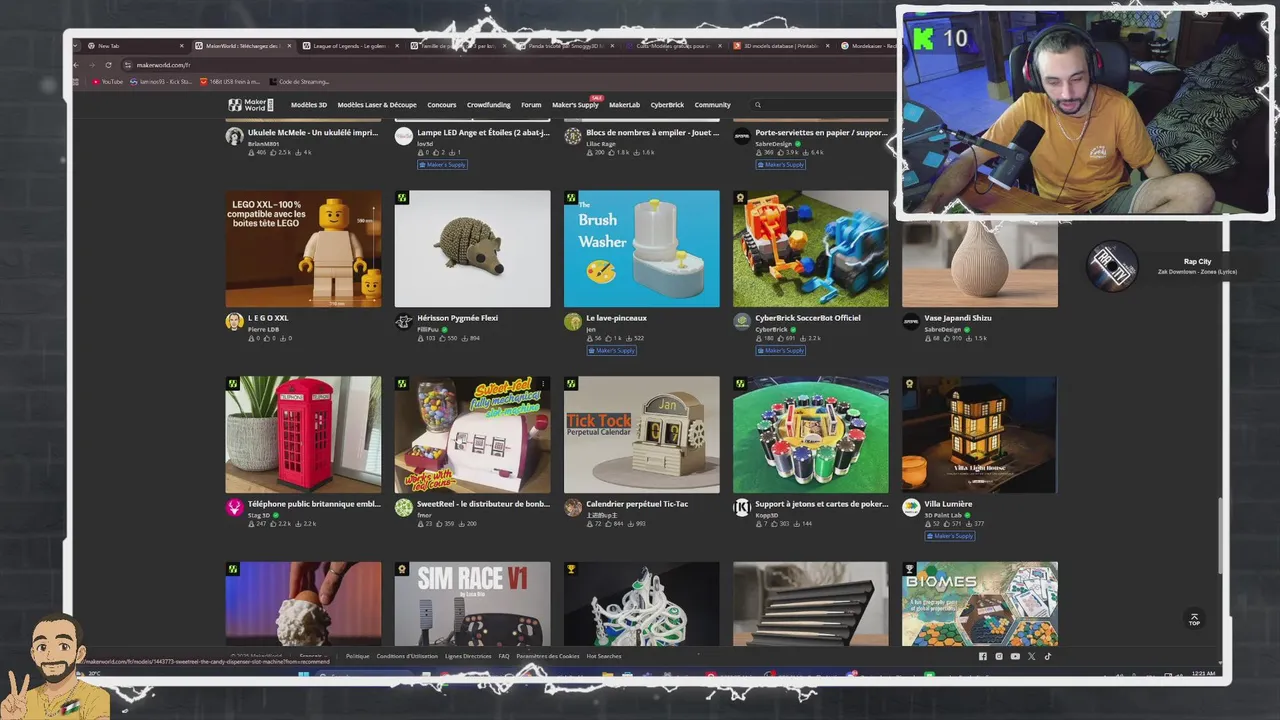Open the red British phone booth thumbnail
The image size is (1280, 720).
[x=303, y=435]
